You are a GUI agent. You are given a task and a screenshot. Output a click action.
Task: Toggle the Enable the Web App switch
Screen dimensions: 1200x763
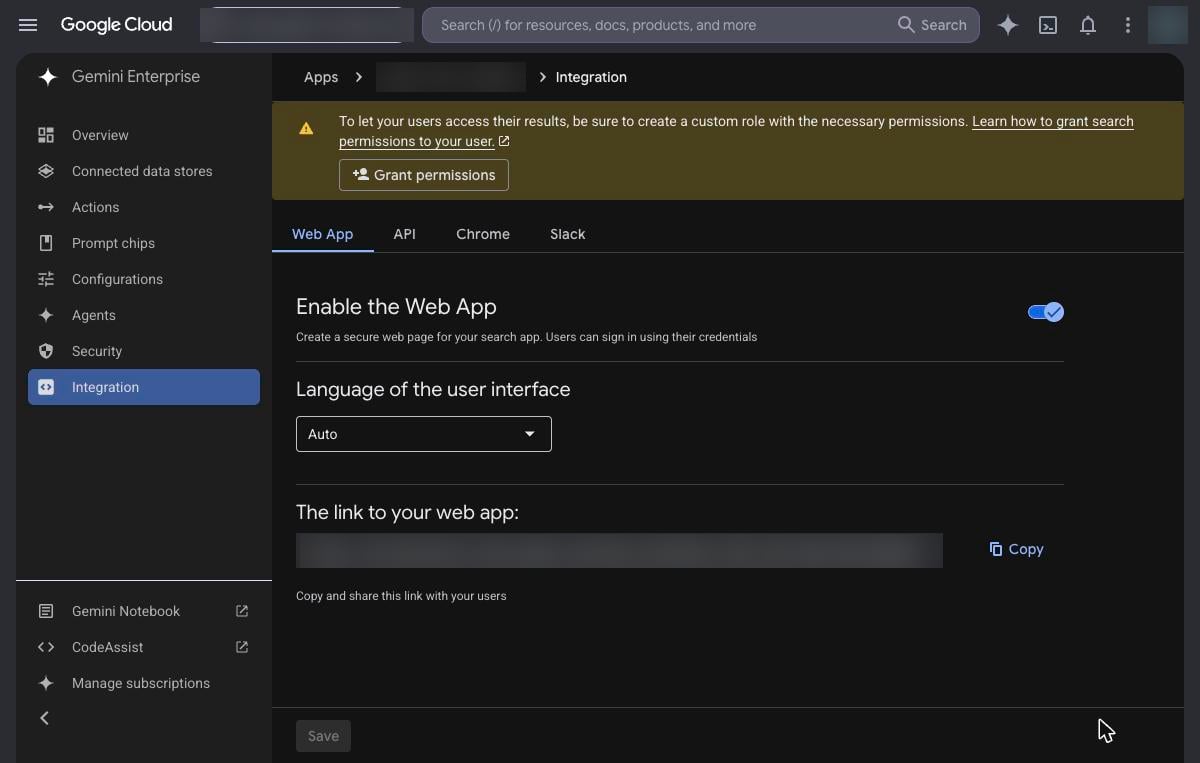point(1046,312)
